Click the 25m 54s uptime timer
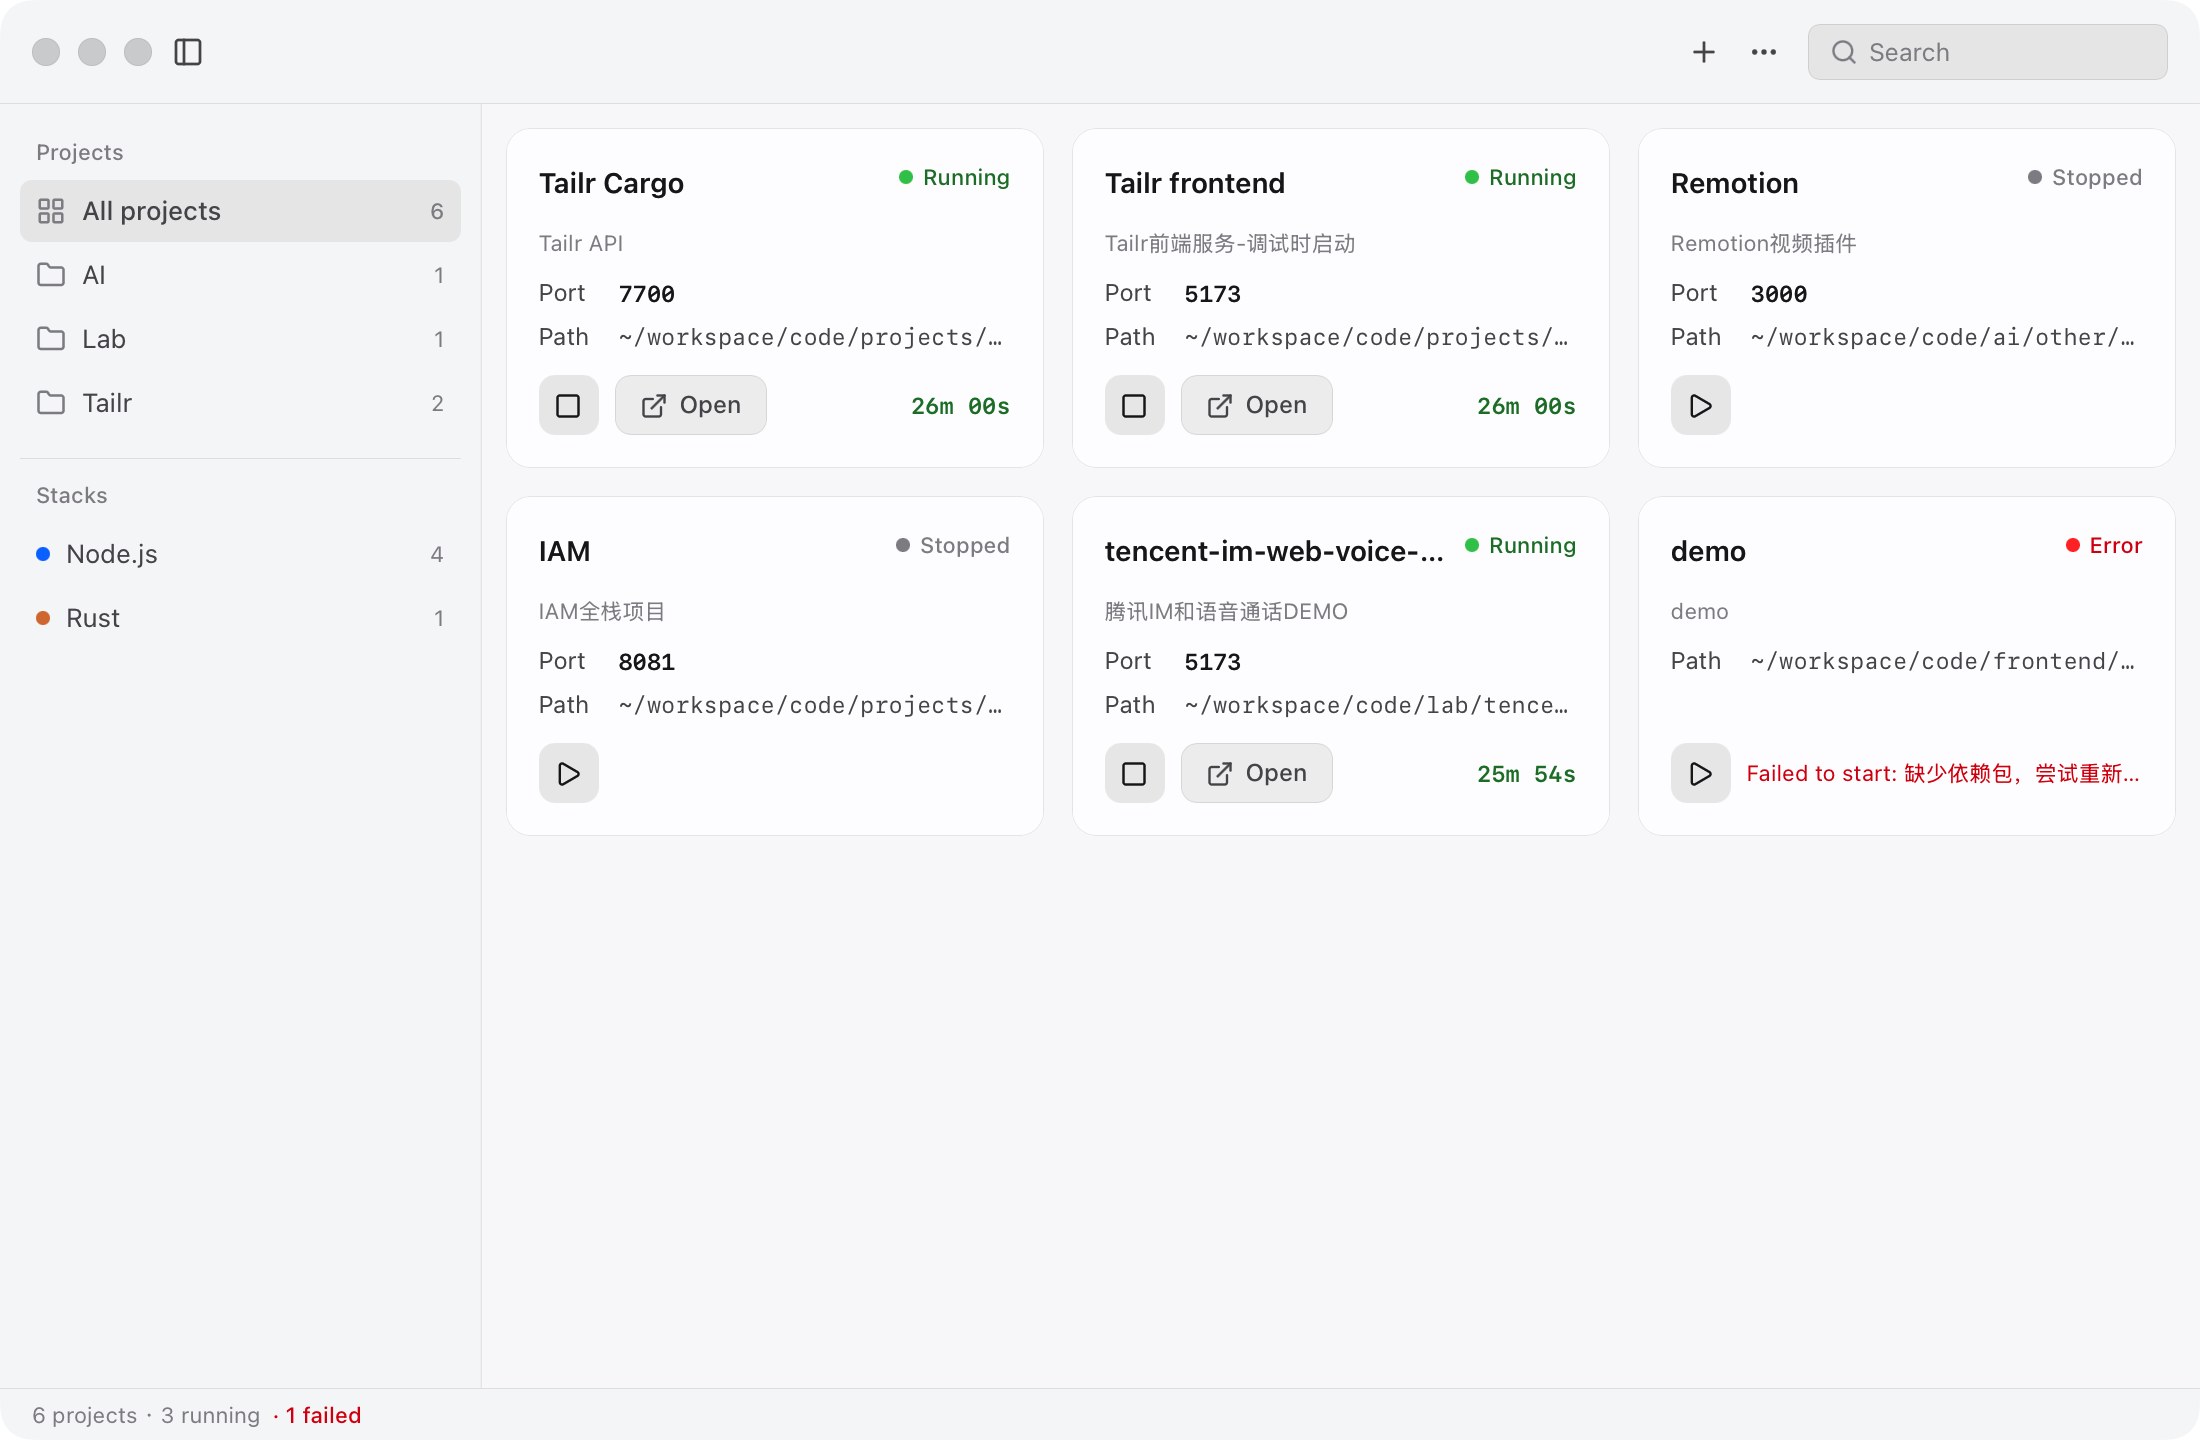Image resolution: width=2200 pixels, height=1440 pixels. pyautogui.click(x=1526, y=774)
